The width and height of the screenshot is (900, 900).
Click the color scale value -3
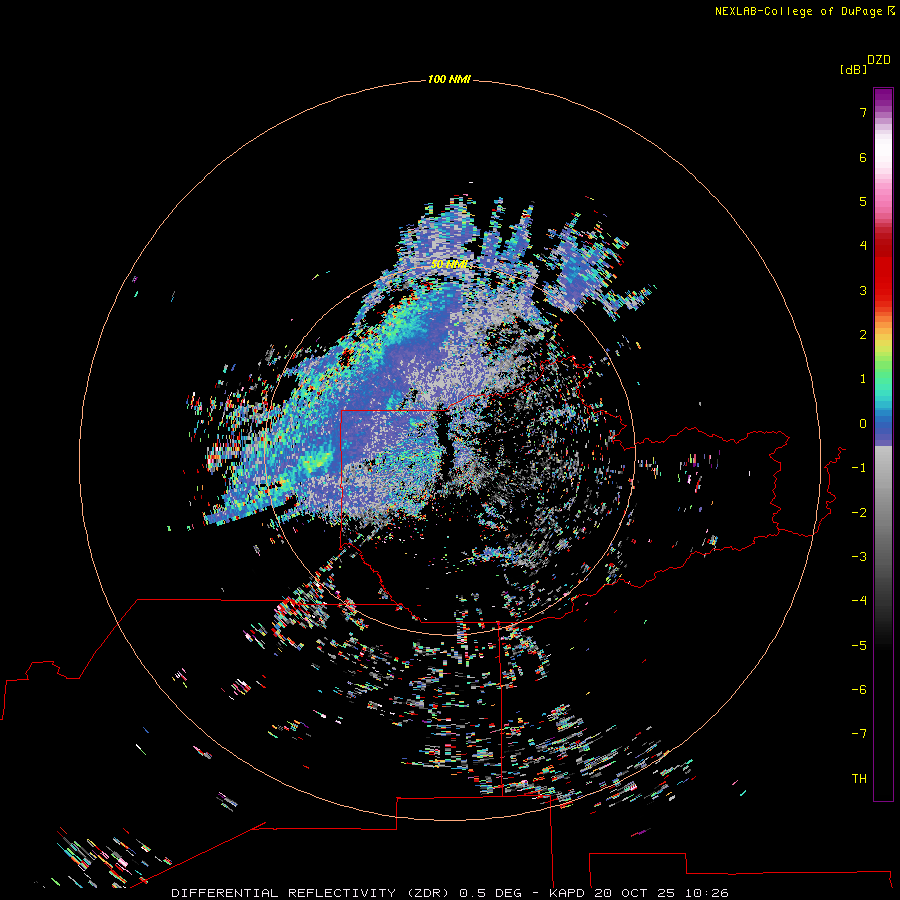click(859, 557)
